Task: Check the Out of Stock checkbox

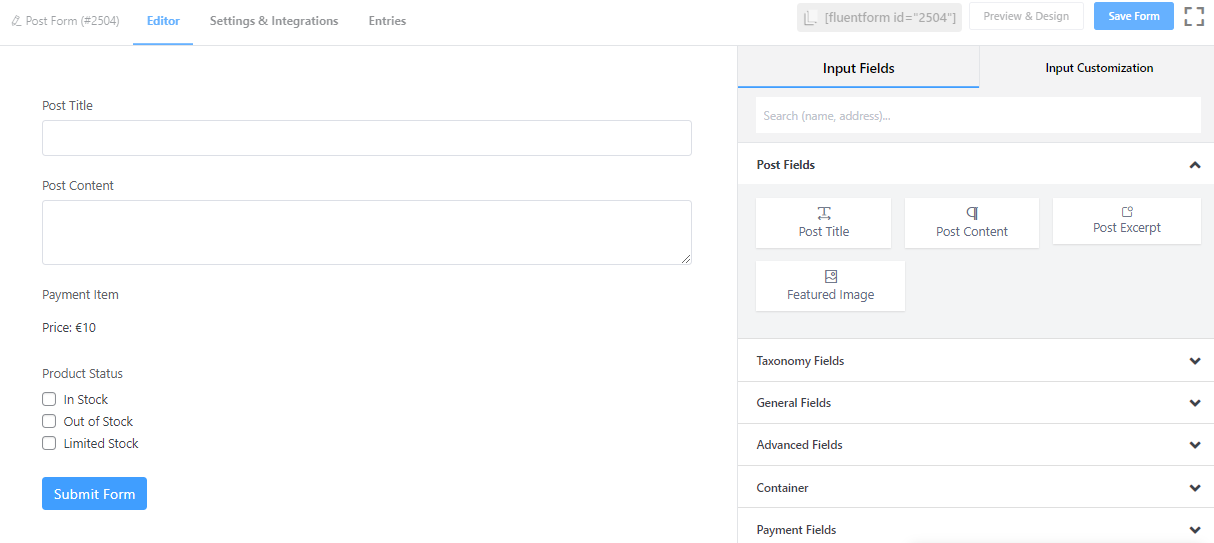Action: point(49,421)
